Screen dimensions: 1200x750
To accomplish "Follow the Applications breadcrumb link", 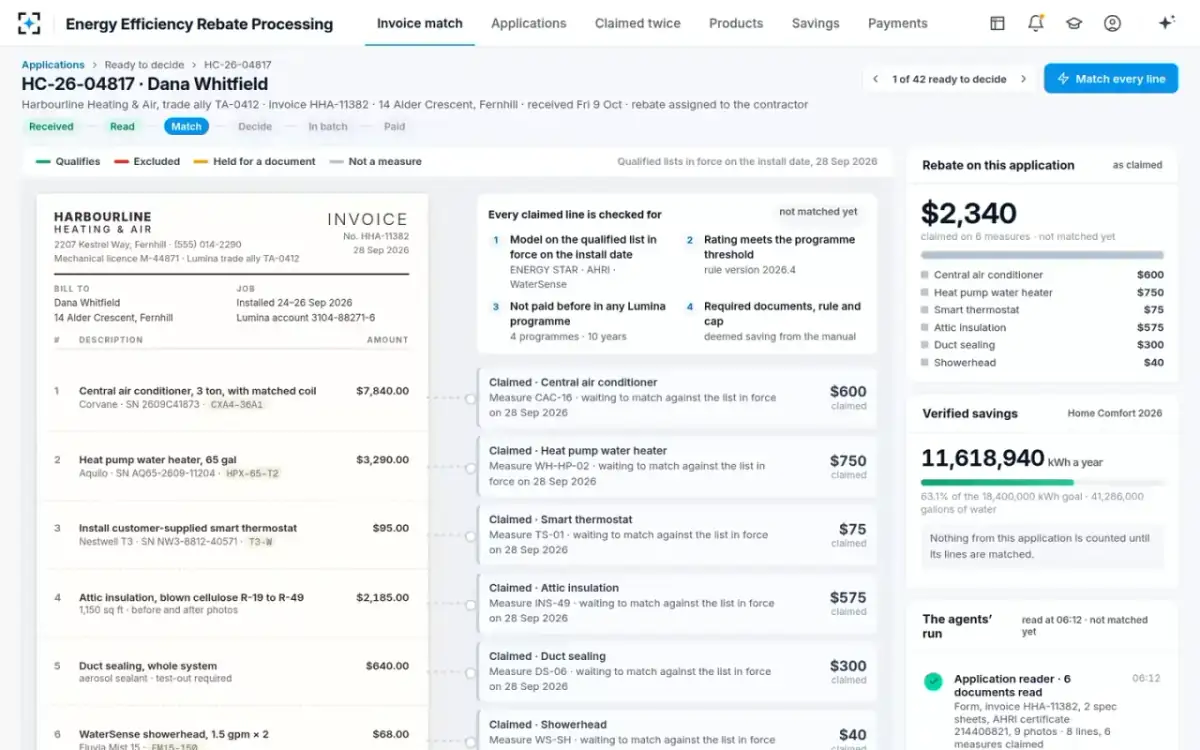I will 53,65.
